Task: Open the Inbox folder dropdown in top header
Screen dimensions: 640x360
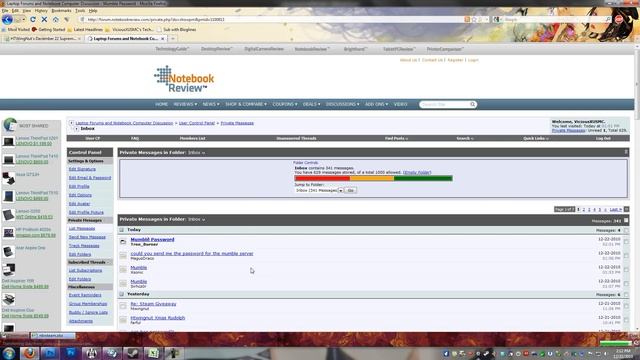Action: point(196,153)
